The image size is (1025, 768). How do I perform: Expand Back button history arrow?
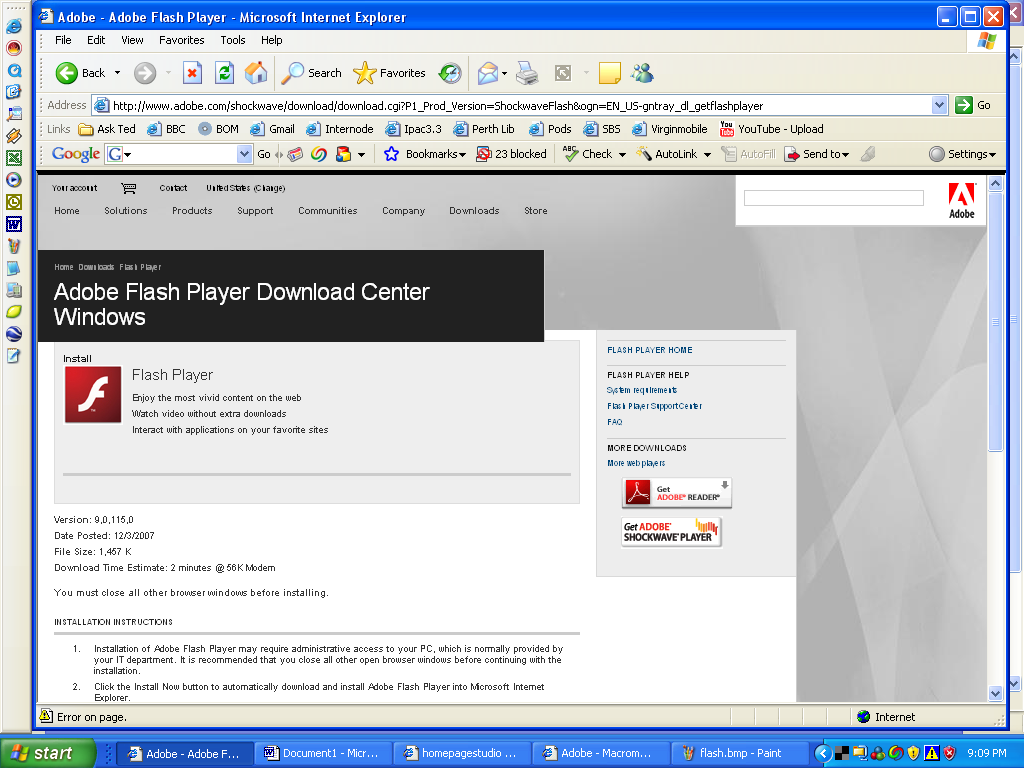click(118, 73)
